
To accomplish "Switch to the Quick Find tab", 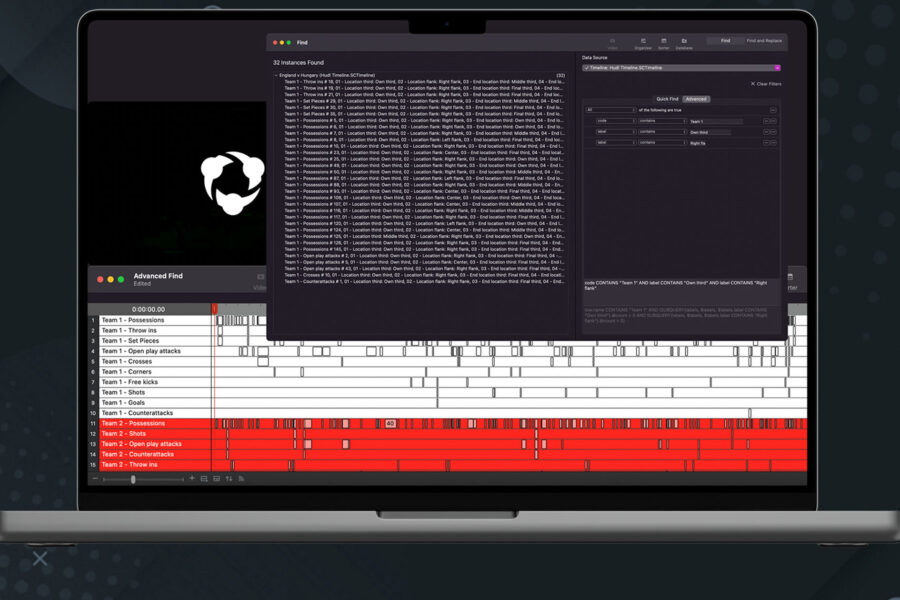I will 667,99.
